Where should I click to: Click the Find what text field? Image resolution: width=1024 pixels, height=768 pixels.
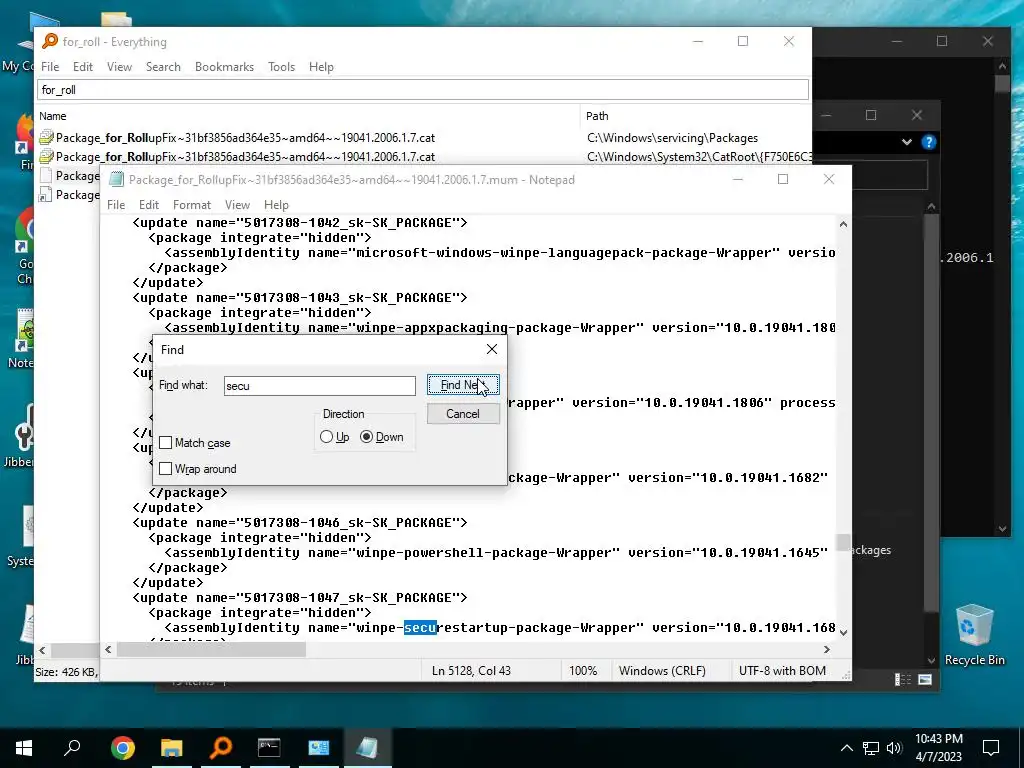(x=319, y=385)
